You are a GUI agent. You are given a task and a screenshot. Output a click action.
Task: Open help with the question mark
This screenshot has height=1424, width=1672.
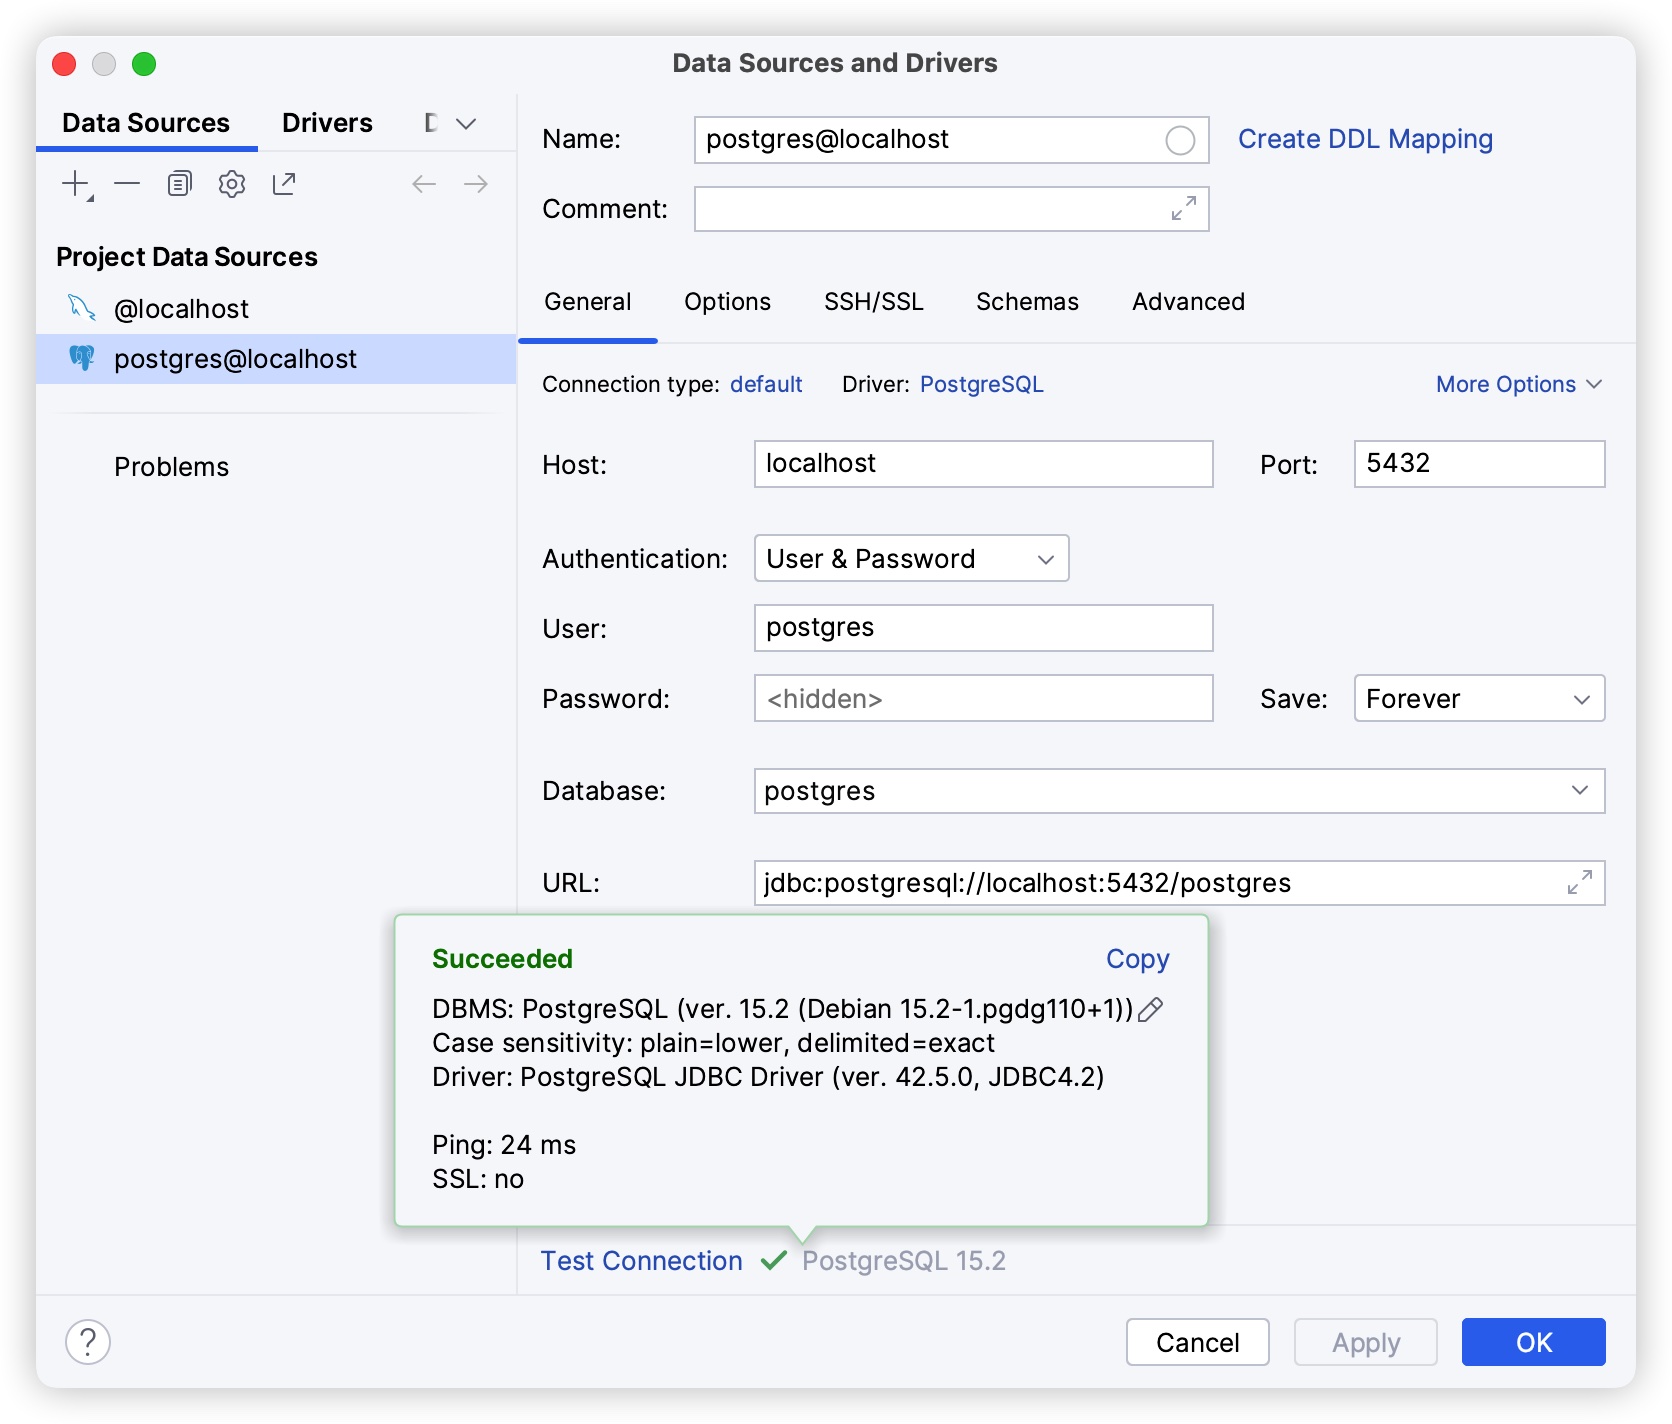point(88,1342)
